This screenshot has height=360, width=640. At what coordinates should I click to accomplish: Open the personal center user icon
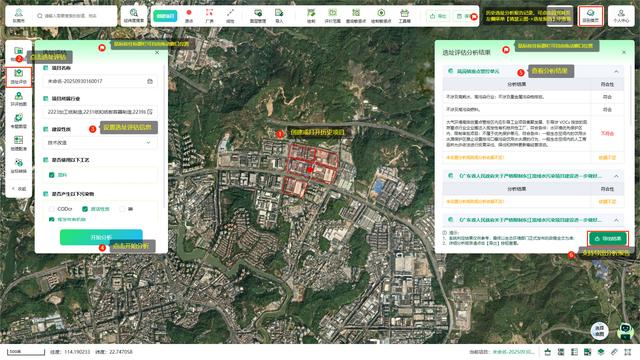coord(621,16)
